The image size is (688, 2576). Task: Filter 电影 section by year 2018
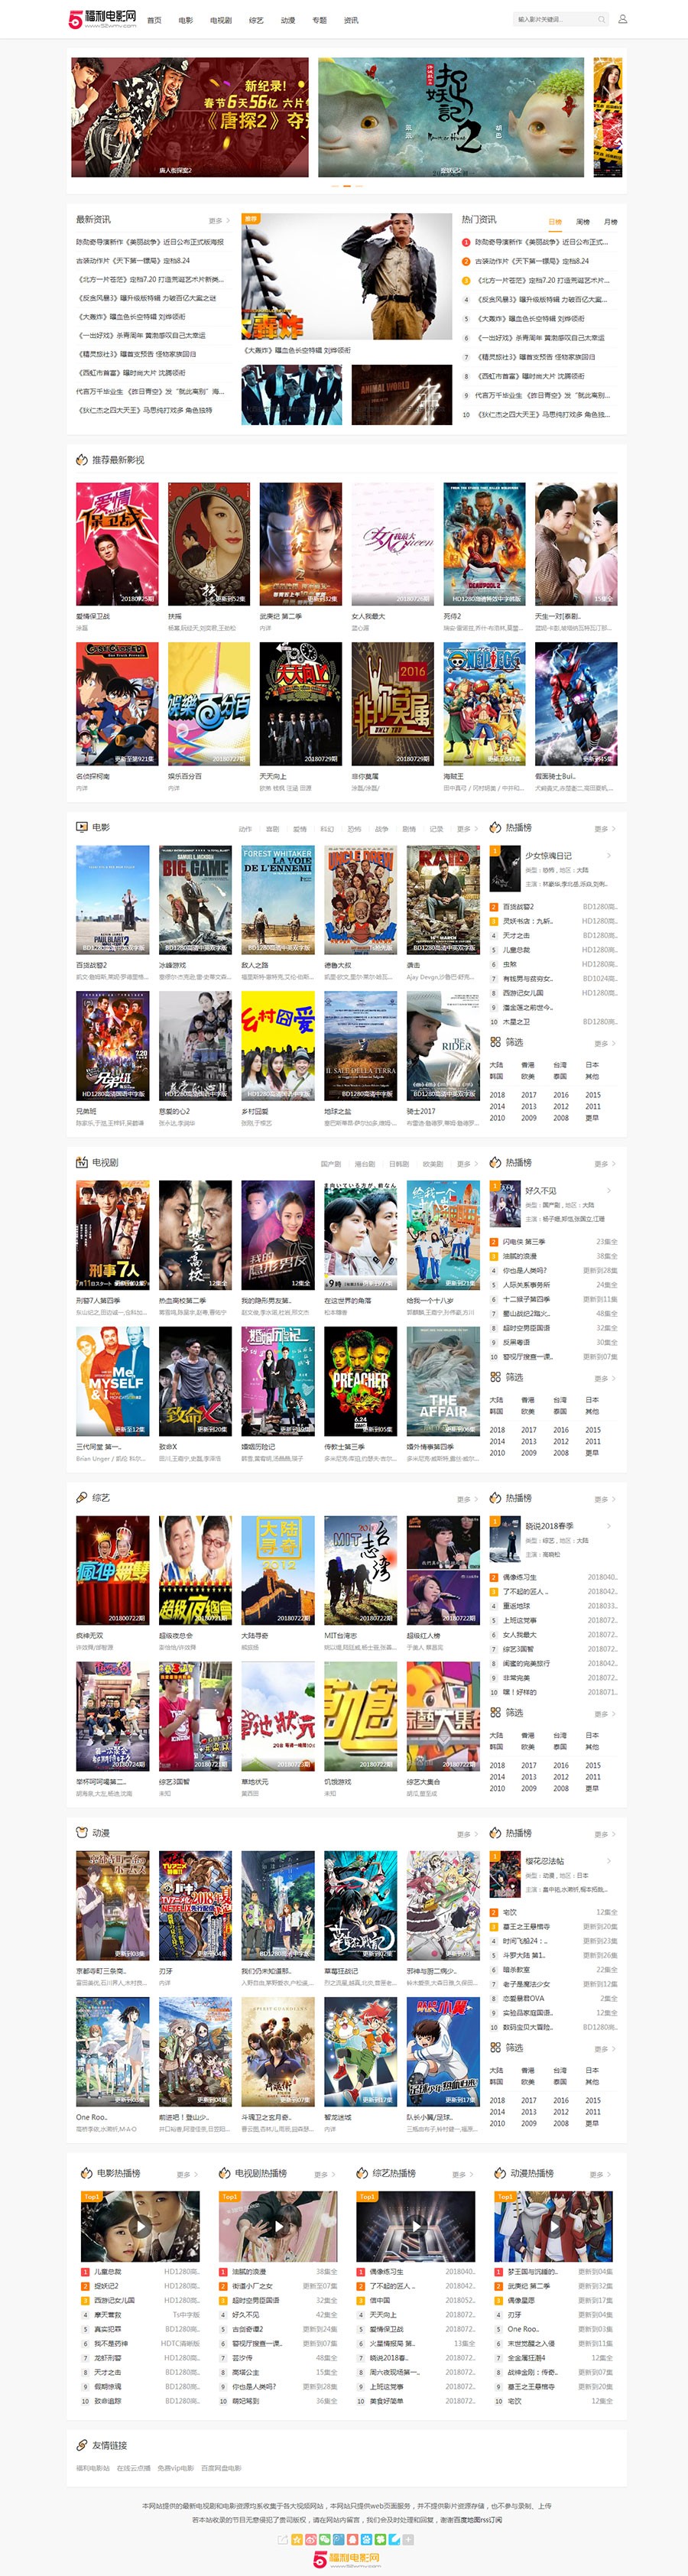497,1094
